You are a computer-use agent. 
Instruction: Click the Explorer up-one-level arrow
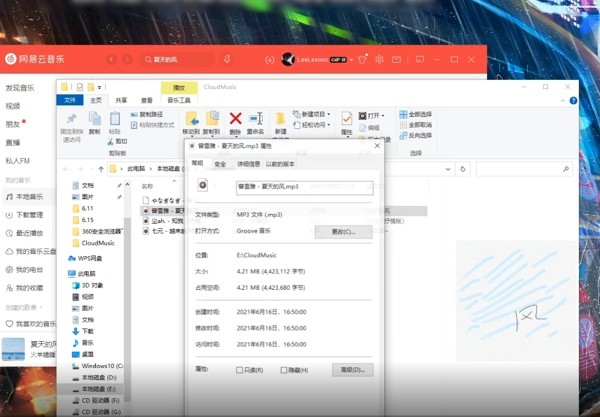(x=101, y=169)
